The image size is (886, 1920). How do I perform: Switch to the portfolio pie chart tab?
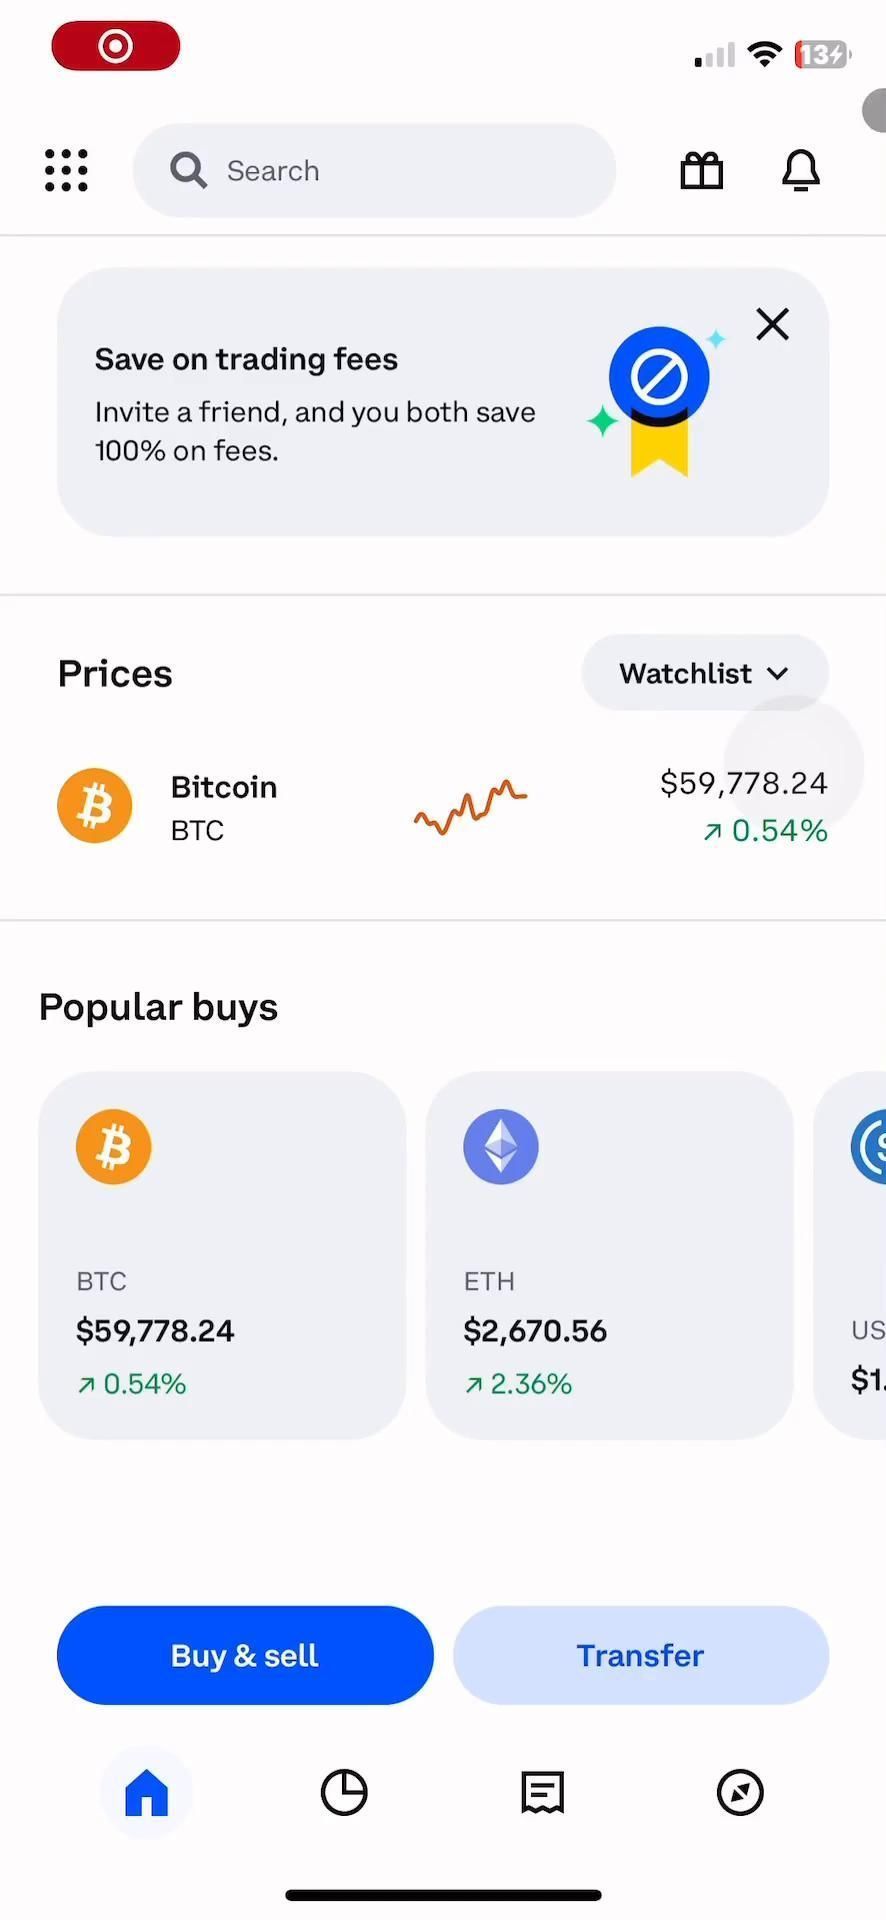coord(344,1792)
